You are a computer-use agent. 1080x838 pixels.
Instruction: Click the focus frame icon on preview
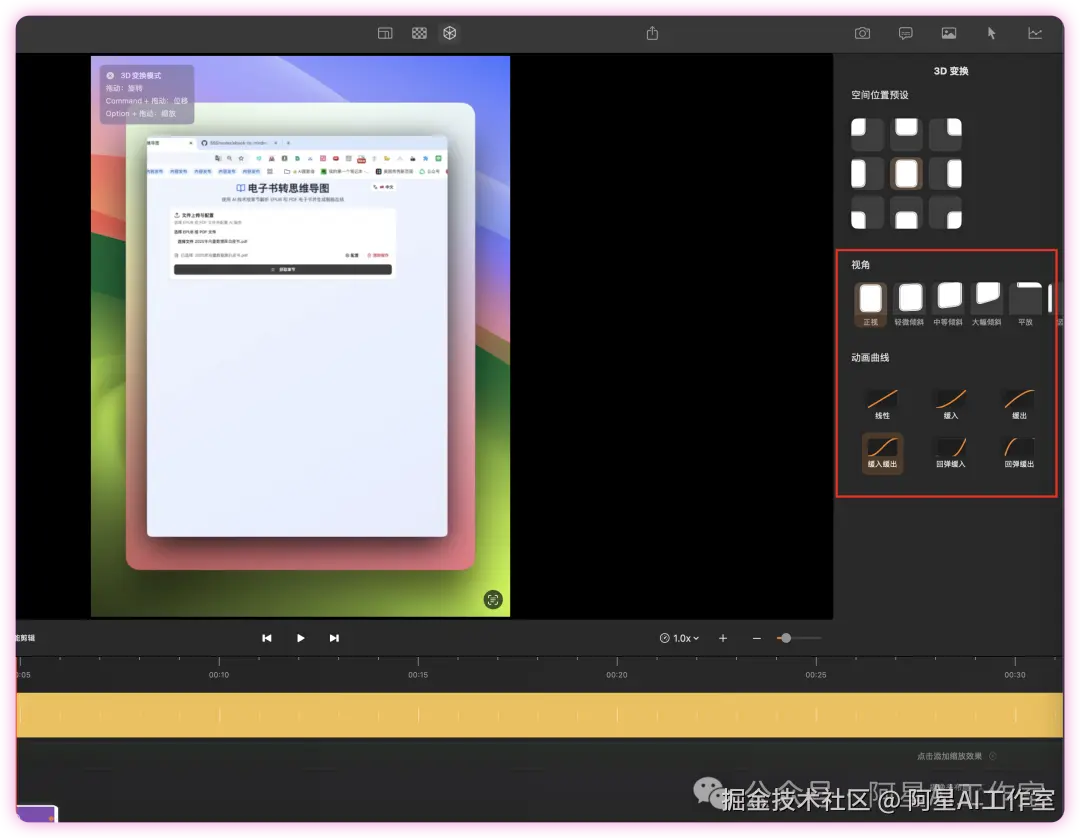pos(493,600)
